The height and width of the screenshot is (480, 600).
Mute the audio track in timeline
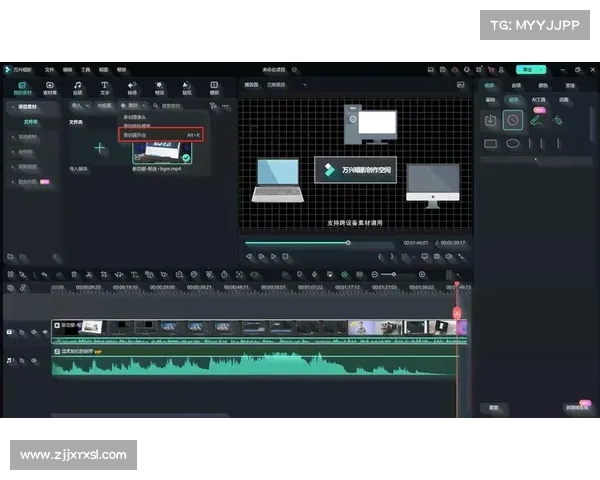coord(33,360)
